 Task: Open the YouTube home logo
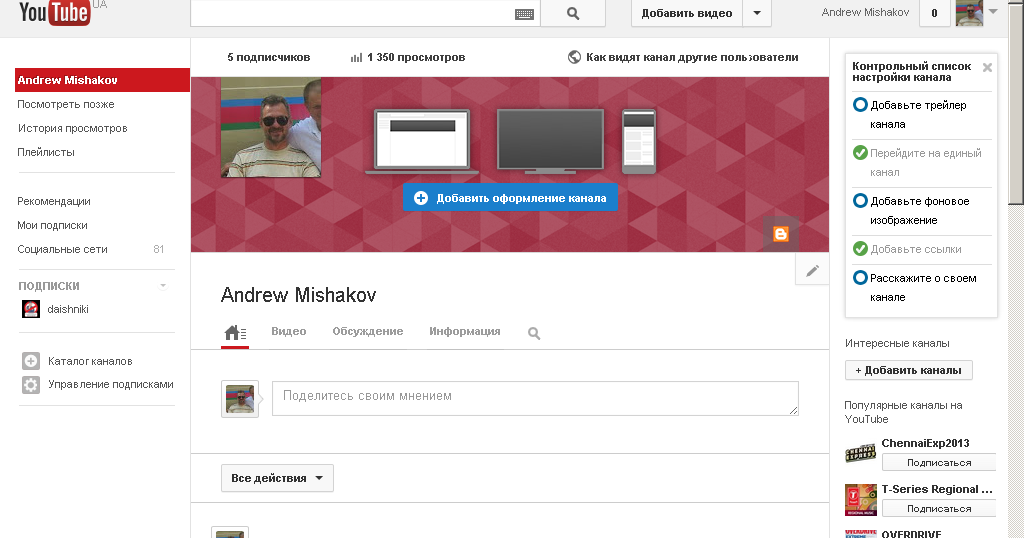click(54, 12)
